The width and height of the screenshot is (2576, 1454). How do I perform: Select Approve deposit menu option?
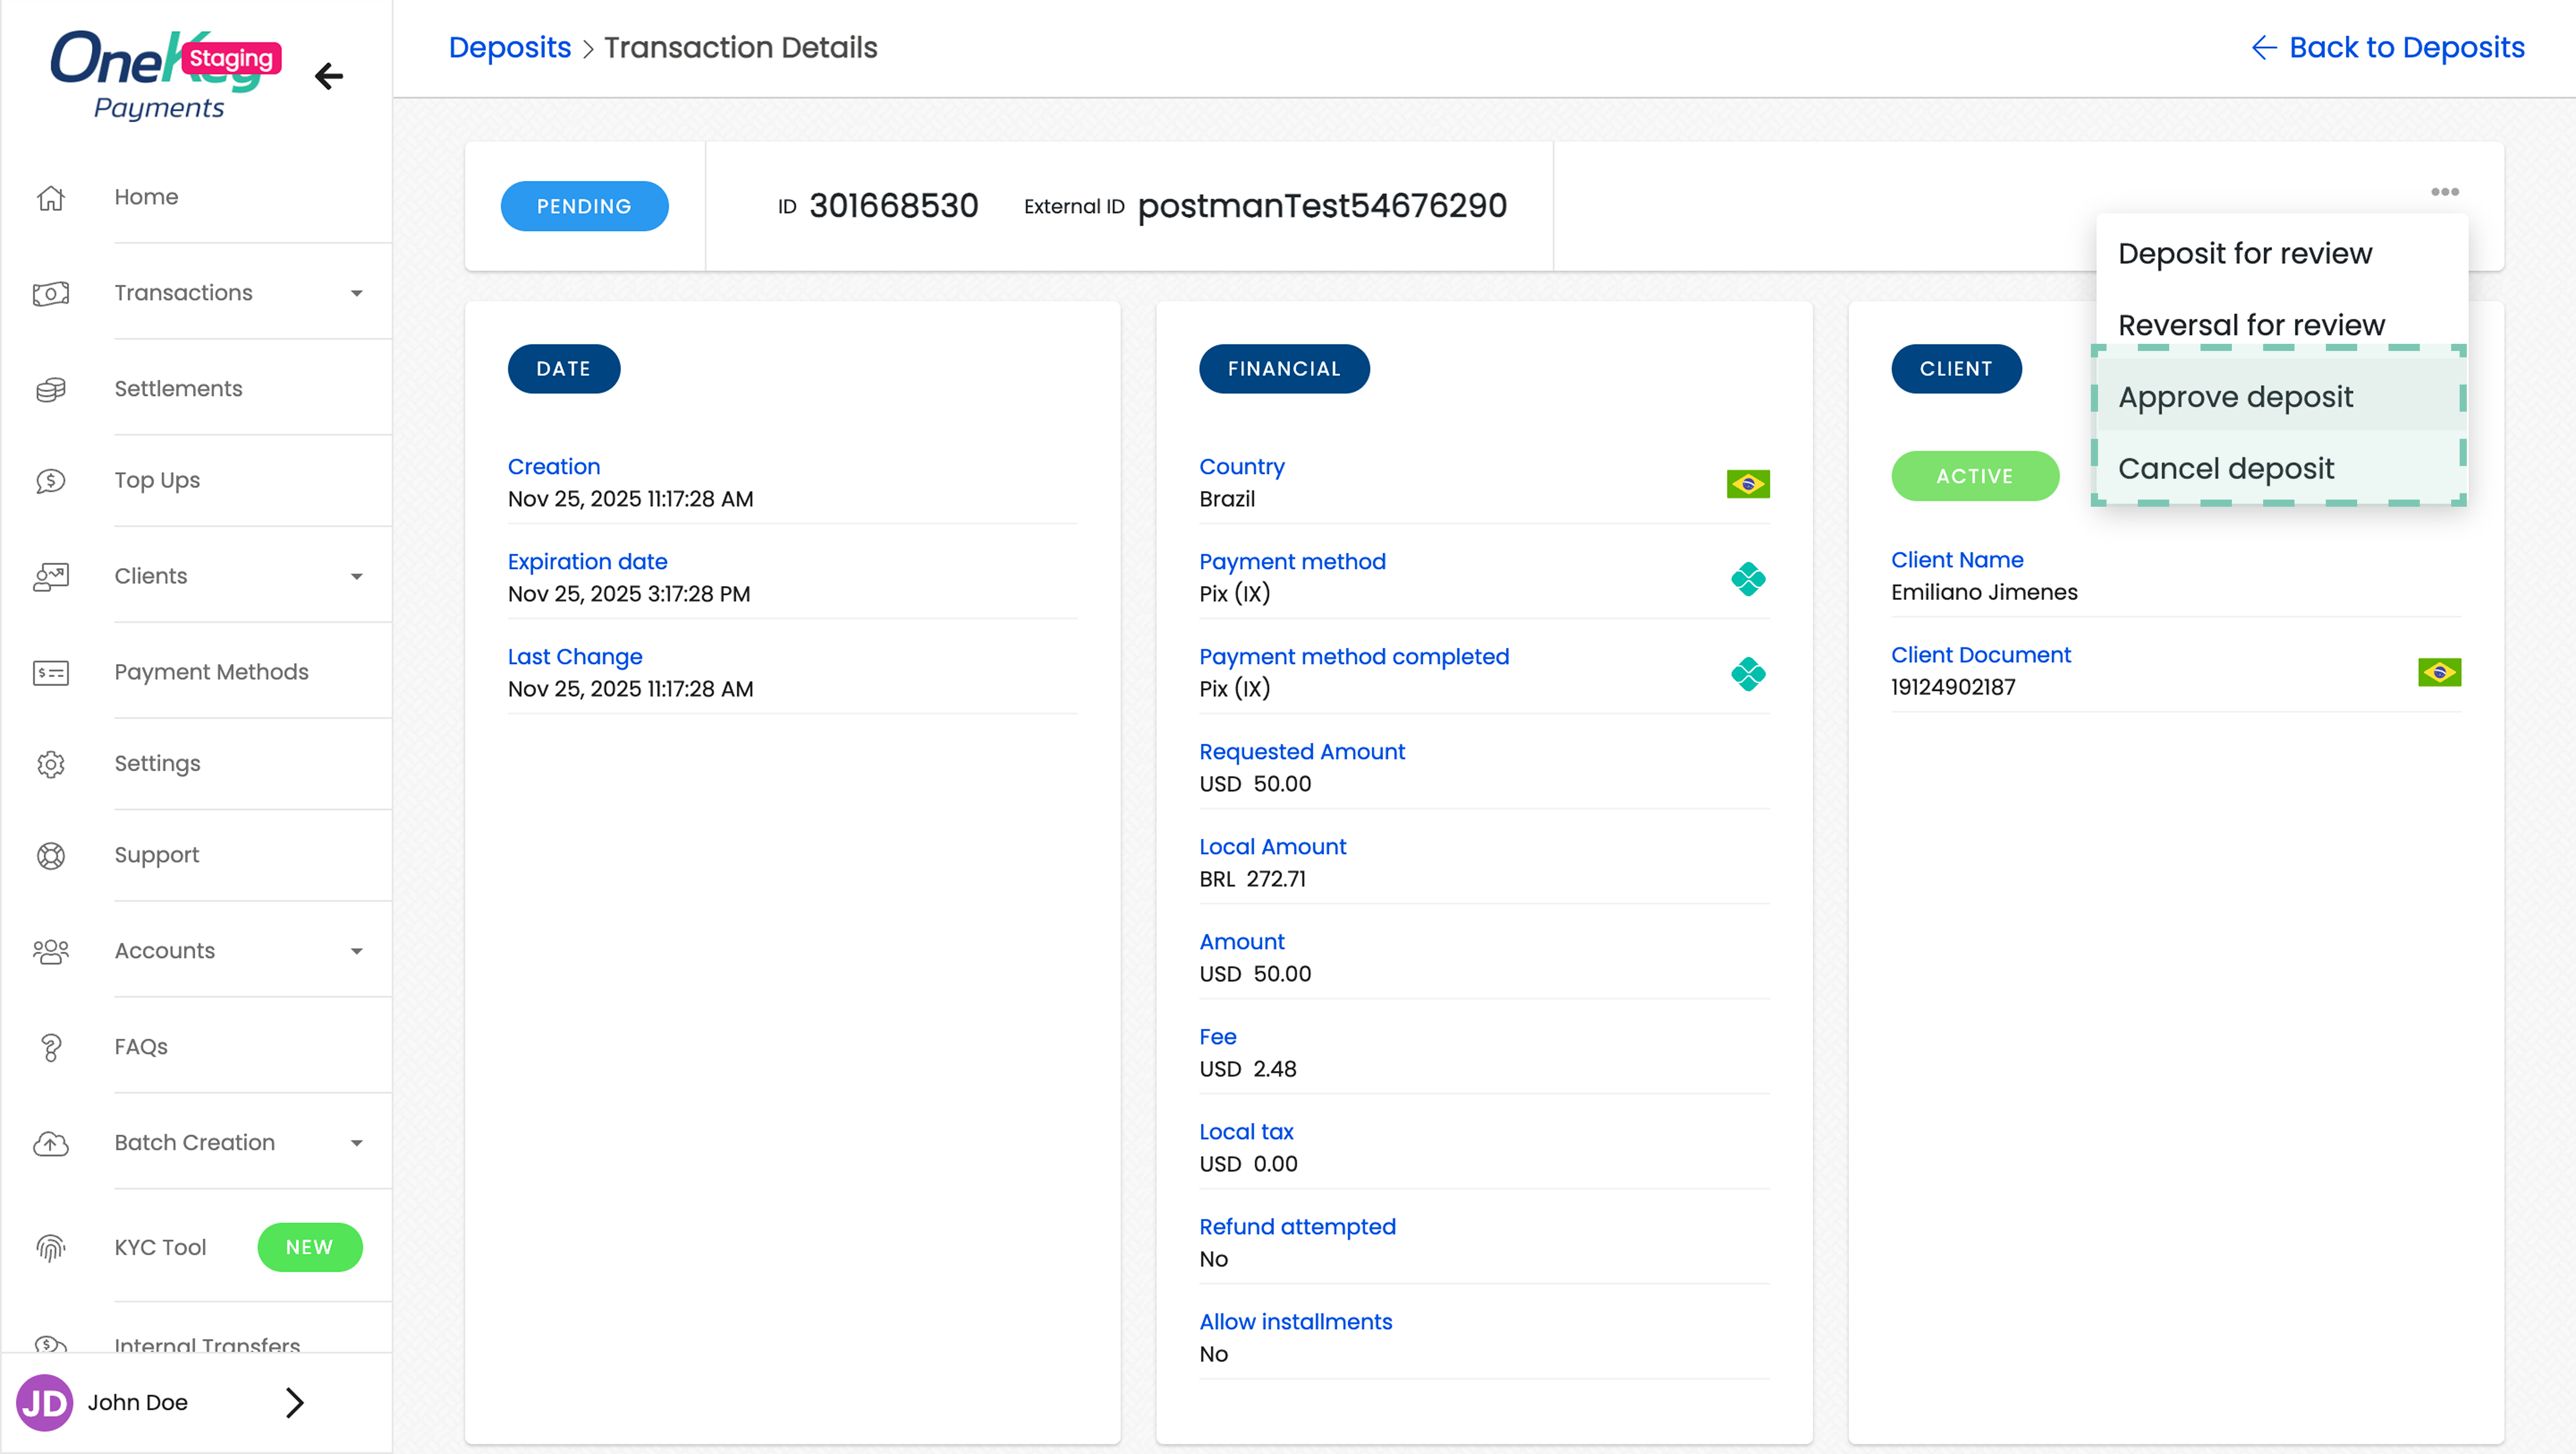pyautogui.click(x=2235, y=397)
